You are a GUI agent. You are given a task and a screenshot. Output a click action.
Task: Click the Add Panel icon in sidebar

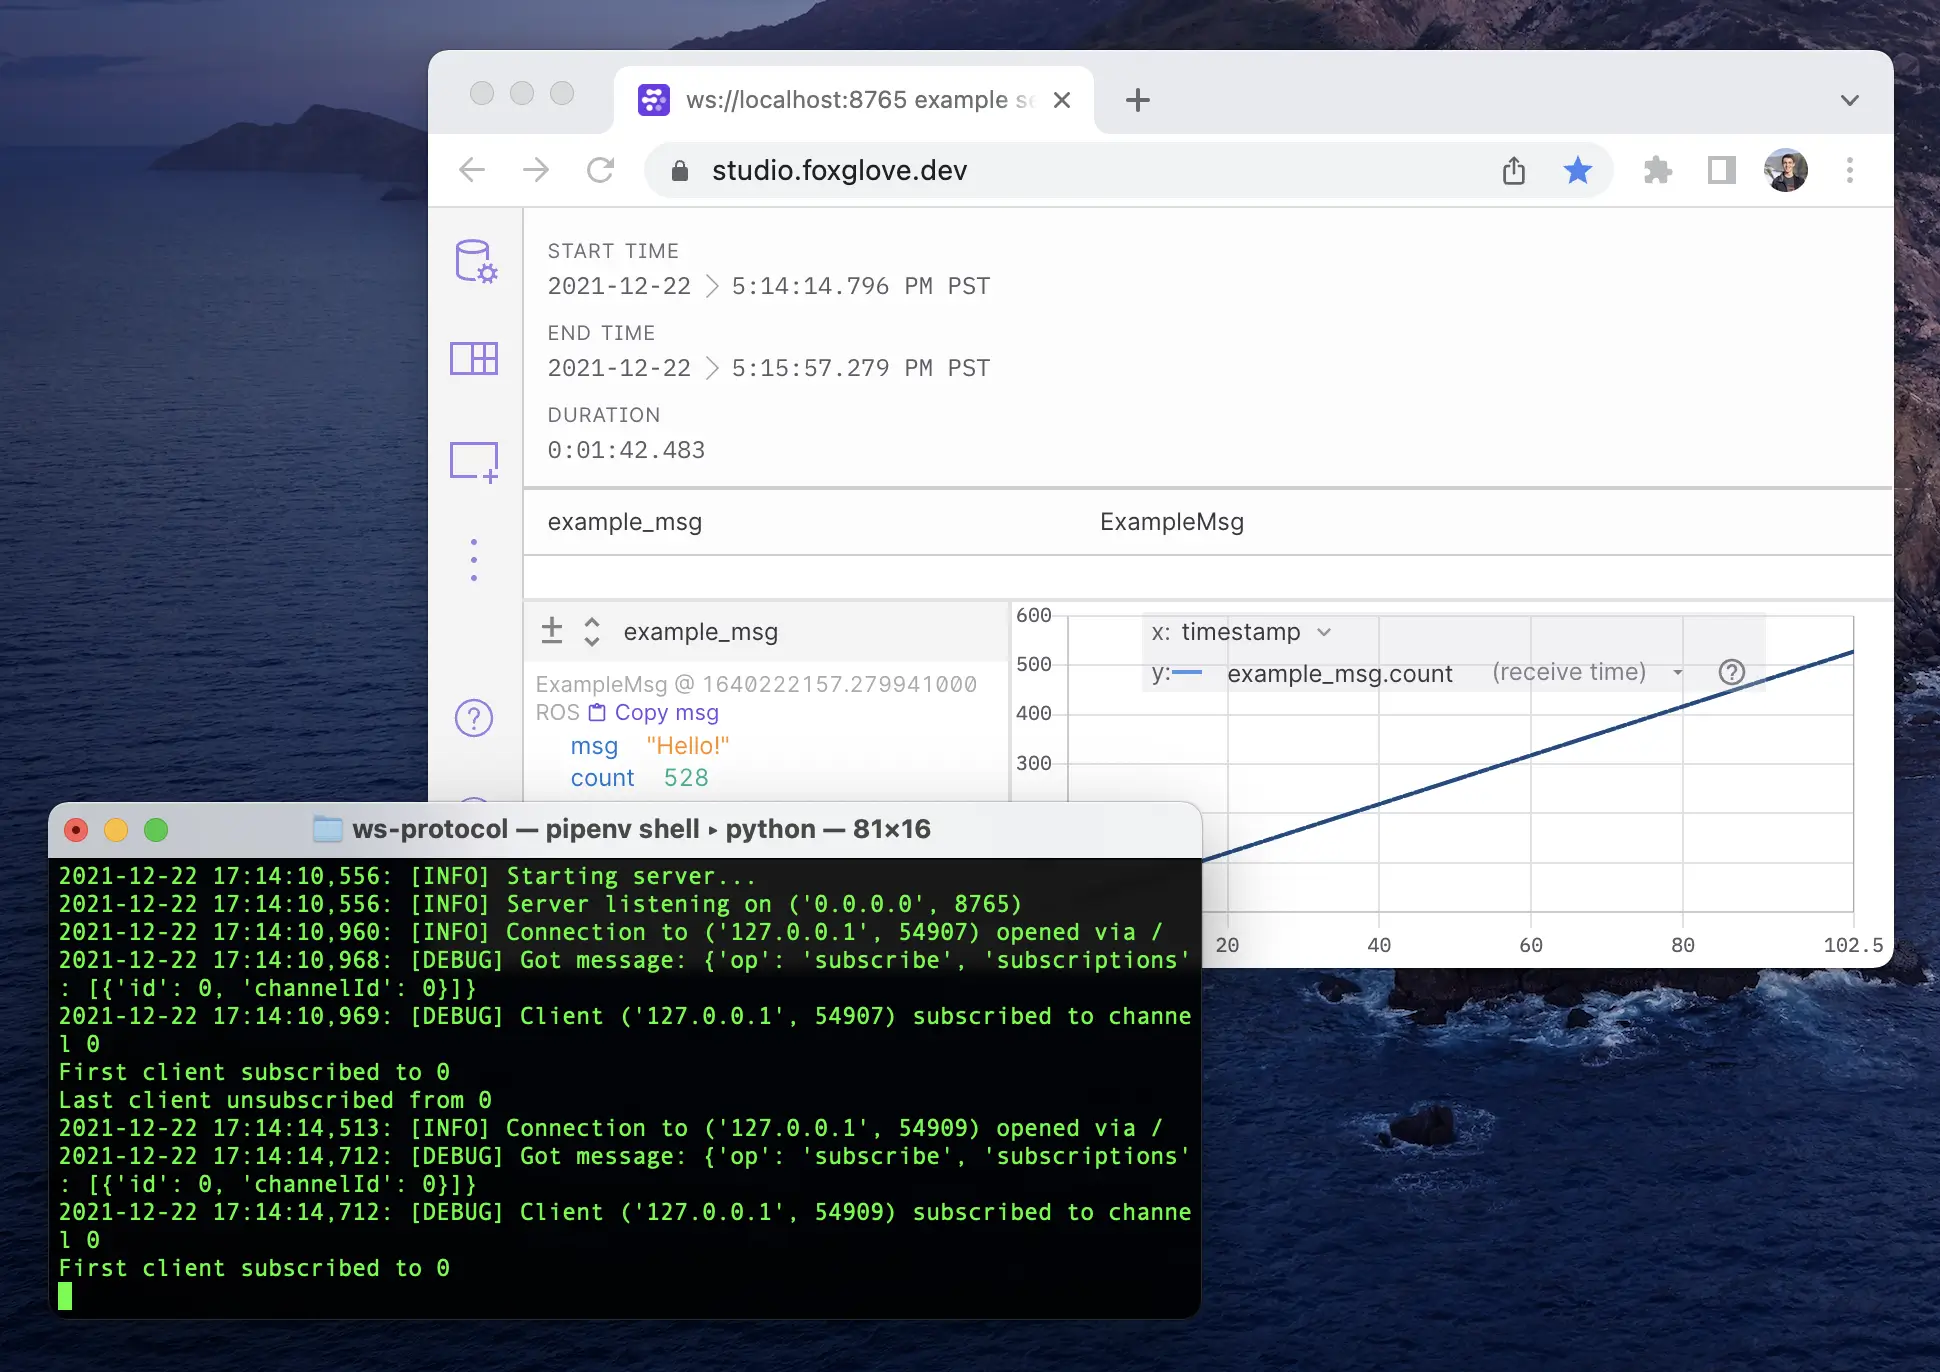[474, 460]
